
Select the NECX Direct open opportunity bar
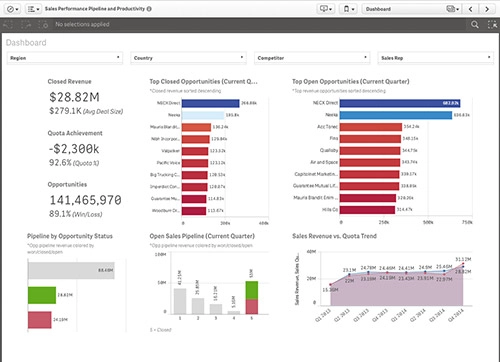[x=400, y=103]
